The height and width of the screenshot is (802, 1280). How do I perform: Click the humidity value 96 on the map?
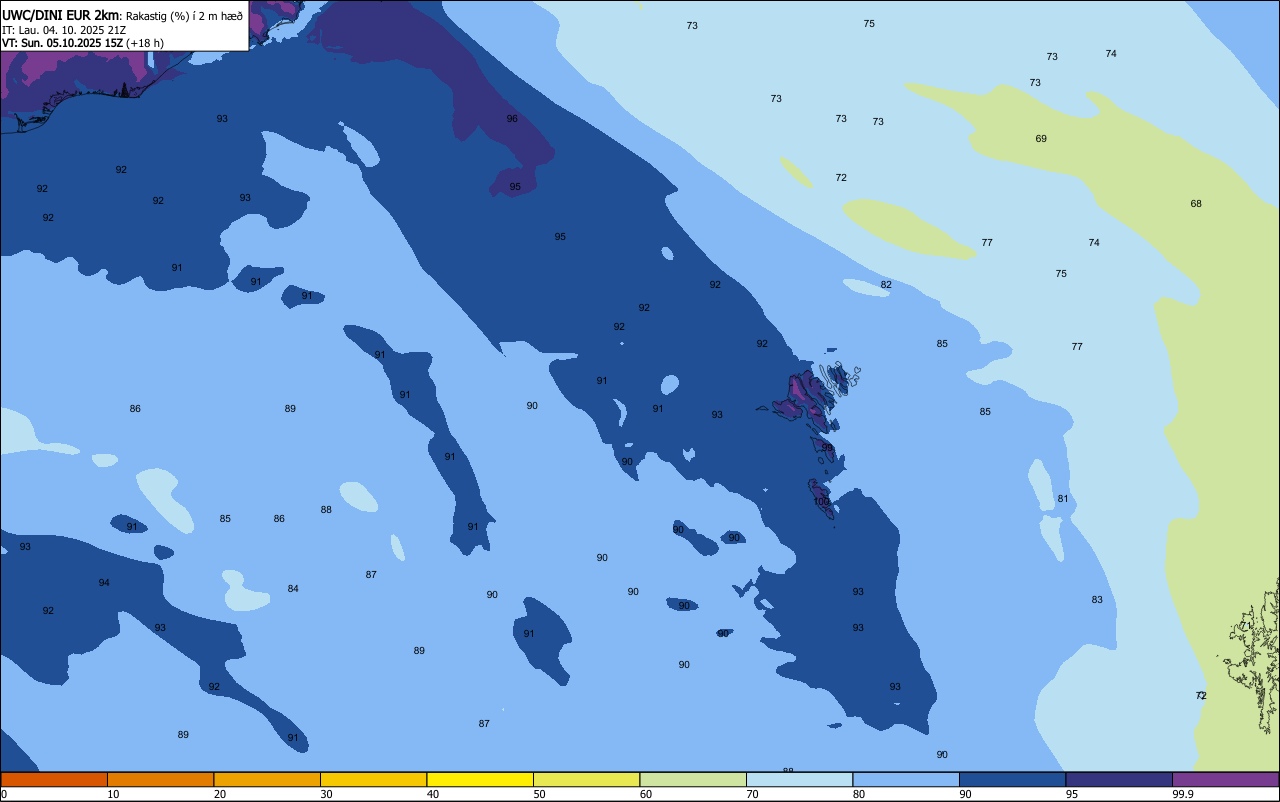tap(512, 118)
